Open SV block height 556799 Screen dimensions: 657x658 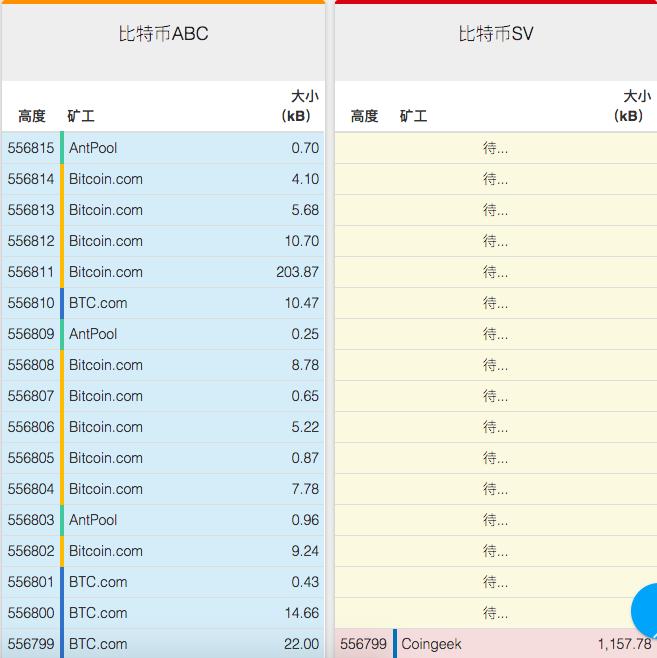tap(363, 644)
